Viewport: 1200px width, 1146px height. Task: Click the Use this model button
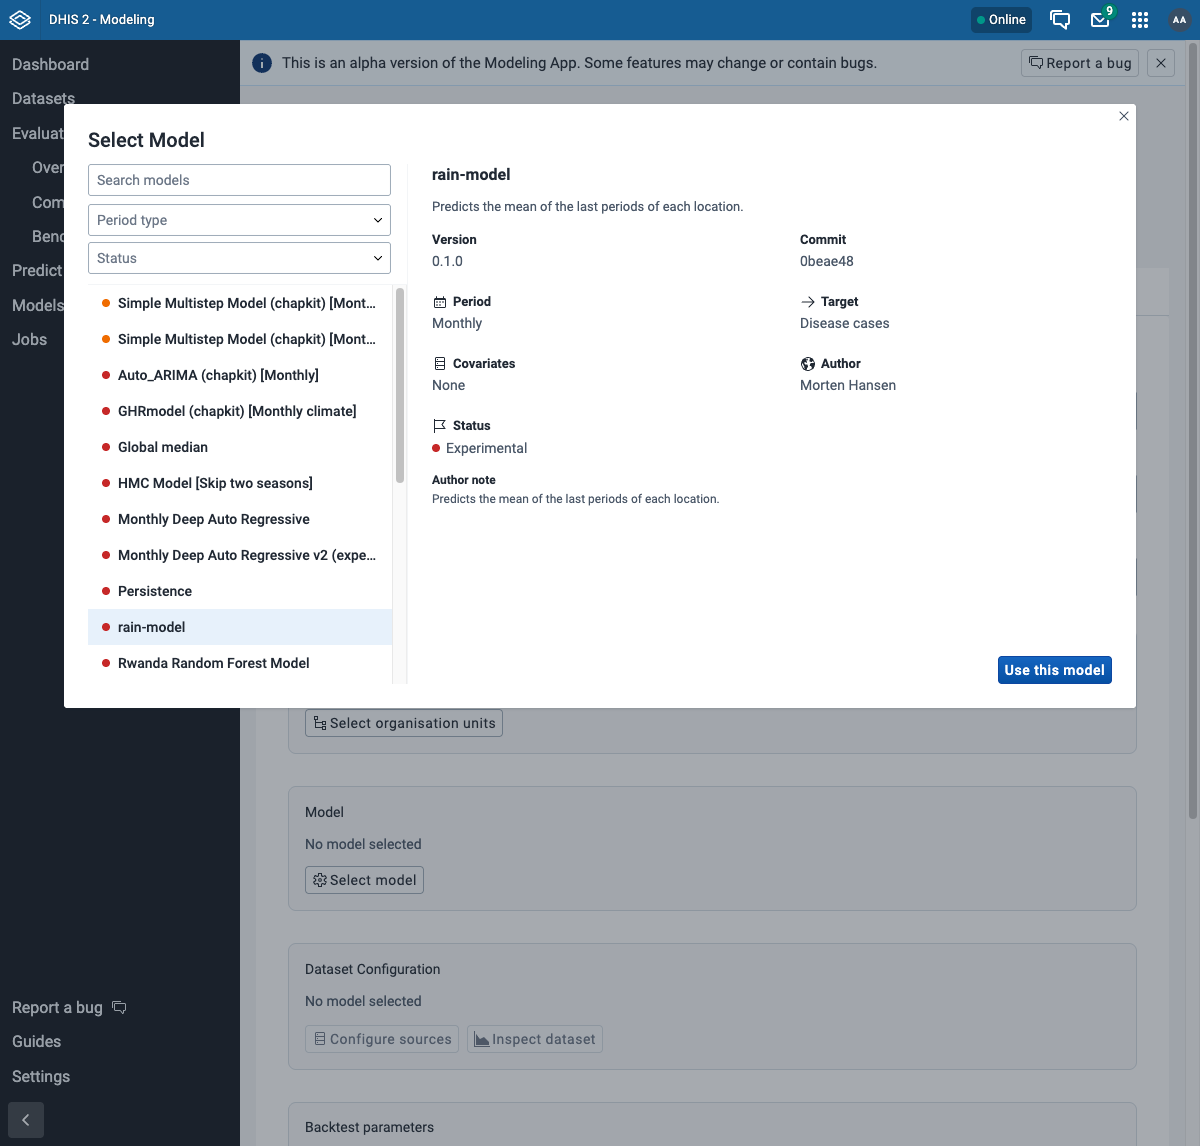[x=1054, y=670]
